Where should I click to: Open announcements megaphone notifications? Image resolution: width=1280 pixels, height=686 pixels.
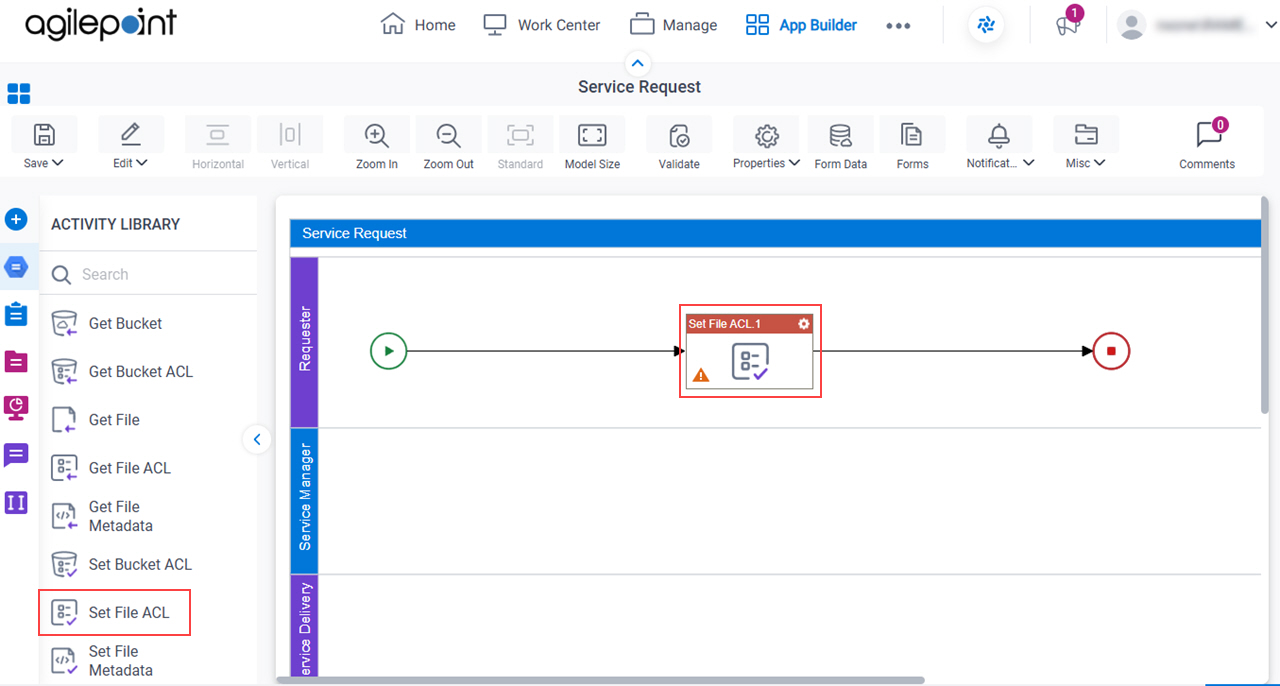pyautogui.click(x=1068, y=25)
